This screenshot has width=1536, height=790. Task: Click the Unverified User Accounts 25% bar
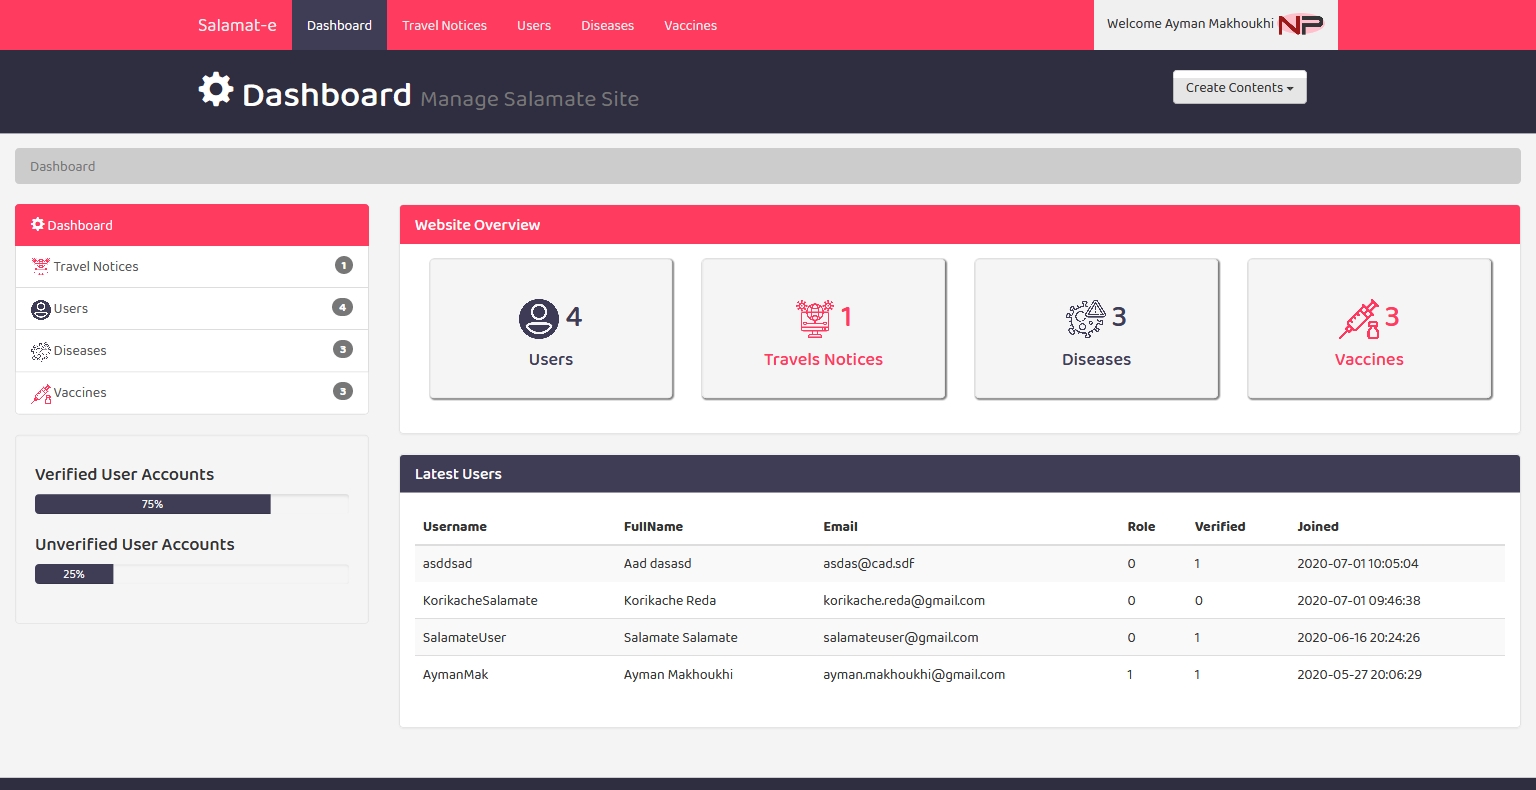74,574
